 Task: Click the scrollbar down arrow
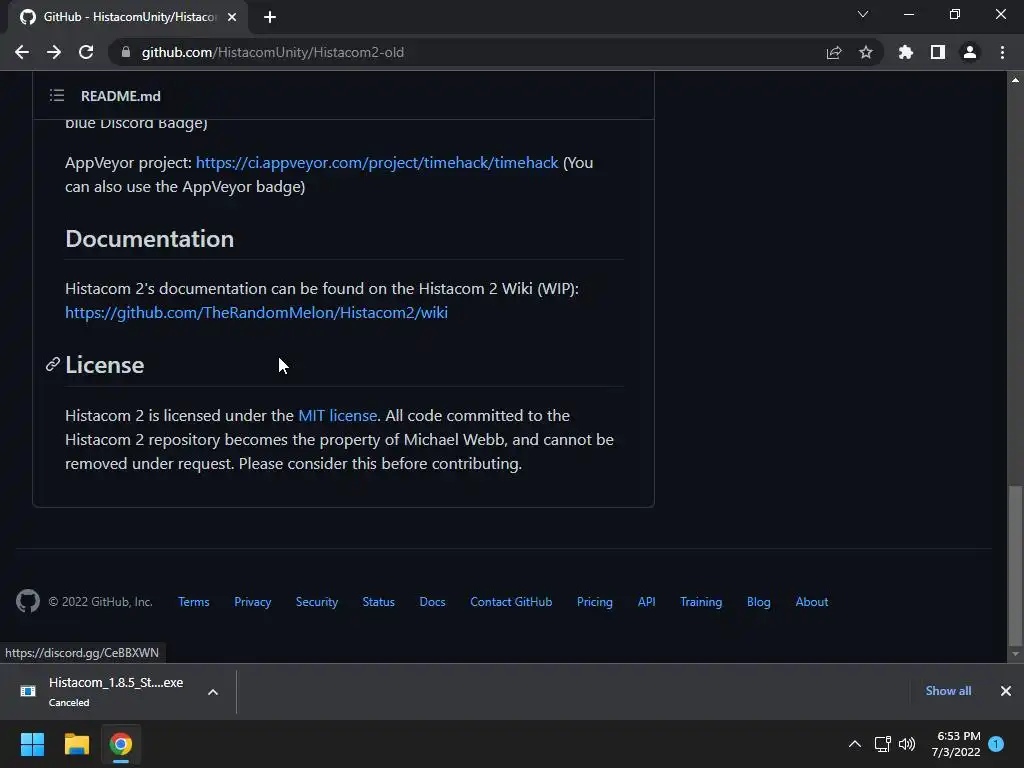[1015, 654]
